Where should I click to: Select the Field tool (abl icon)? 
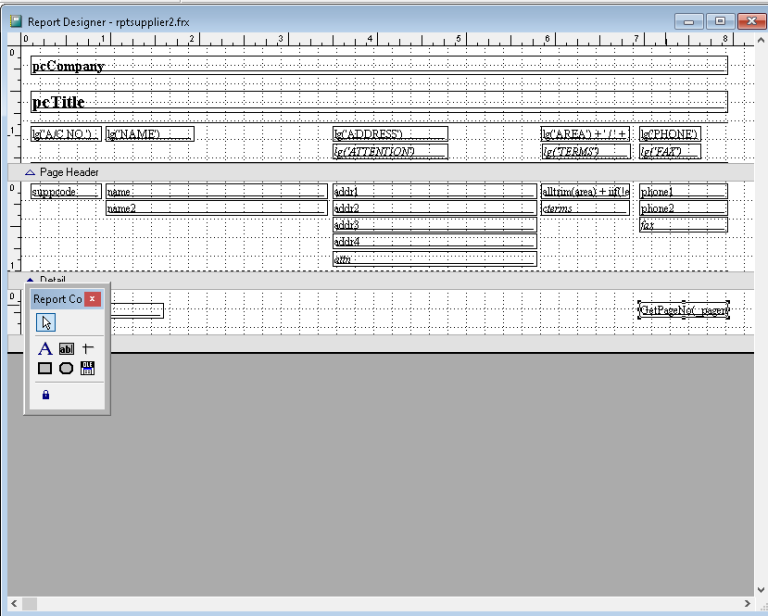(x=66, y=349)
